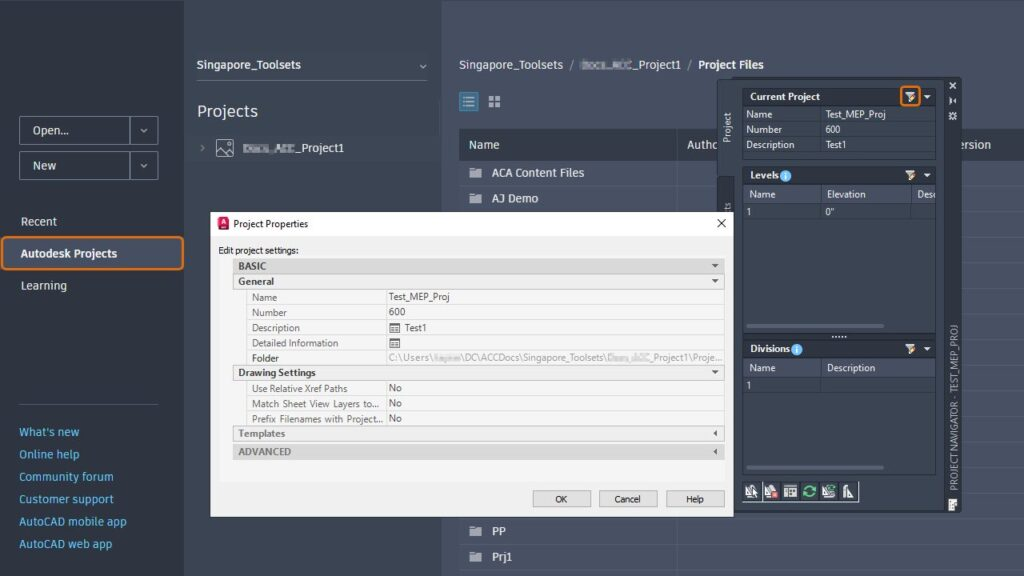Switch to grid view of project files

pos(494,102)
